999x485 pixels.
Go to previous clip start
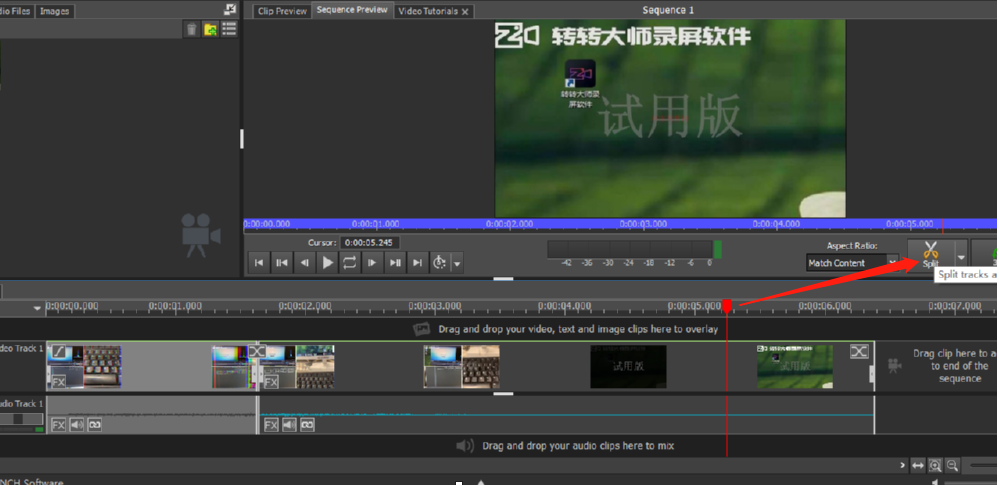point(282,262)
